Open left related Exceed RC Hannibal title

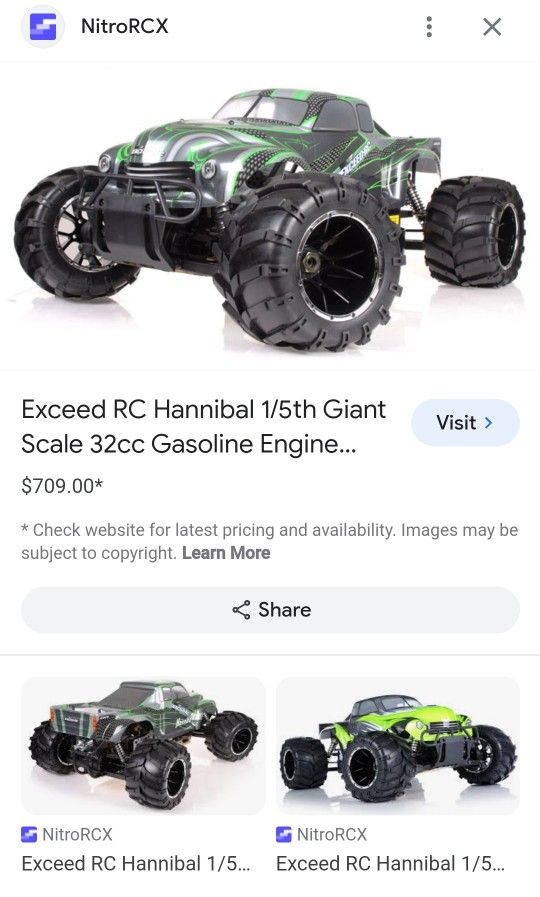pyautogui.click(x=136, y=864)
